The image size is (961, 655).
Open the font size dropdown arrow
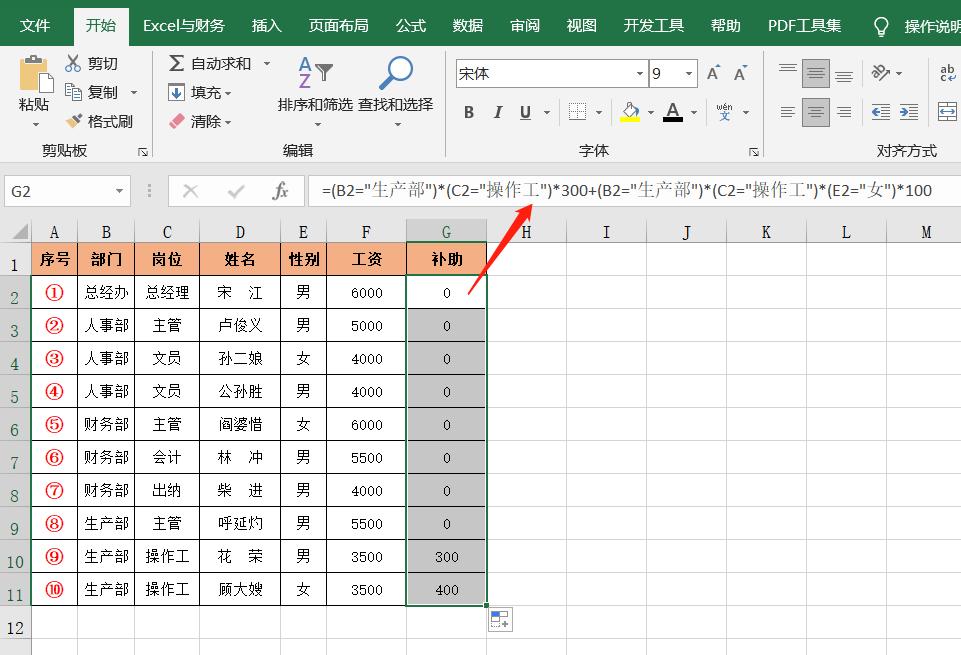click(689, 74)
